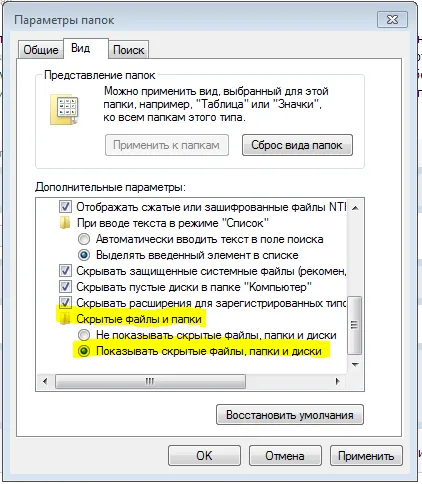This screenshot has height=484, width=422.
Task: Click Восстановить умолчания button
Action: [x=290, y=415]
